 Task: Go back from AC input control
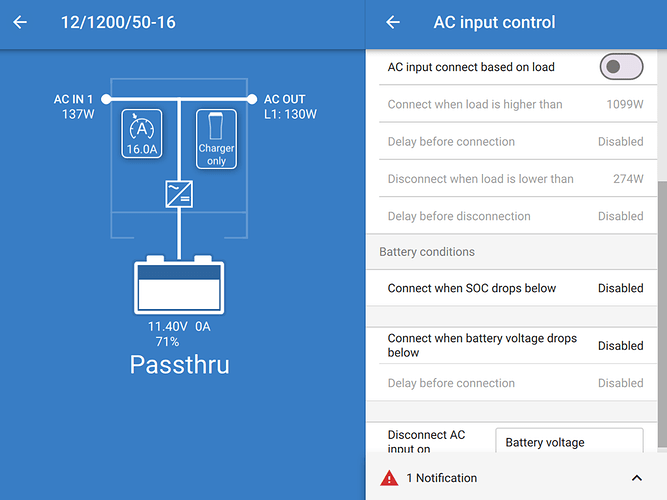[393, 22]
